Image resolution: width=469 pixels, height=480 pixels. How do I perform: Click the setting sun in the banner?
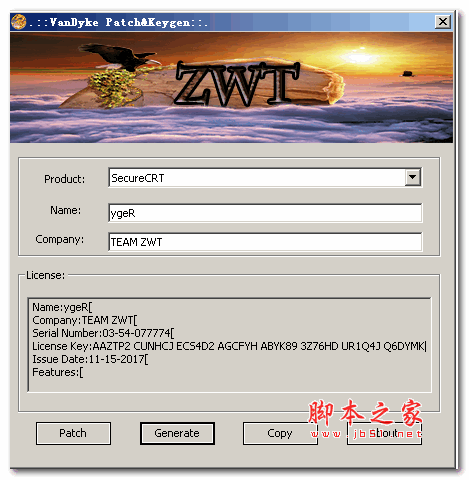pos(362,57)
